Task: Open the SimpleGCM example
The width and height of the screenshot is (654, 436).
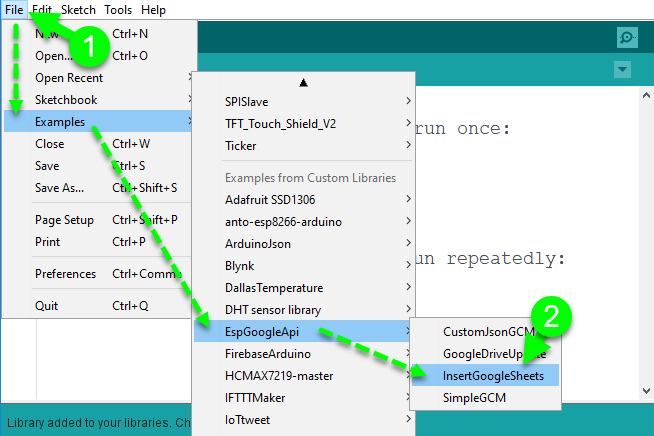Action: click(485, 398)
